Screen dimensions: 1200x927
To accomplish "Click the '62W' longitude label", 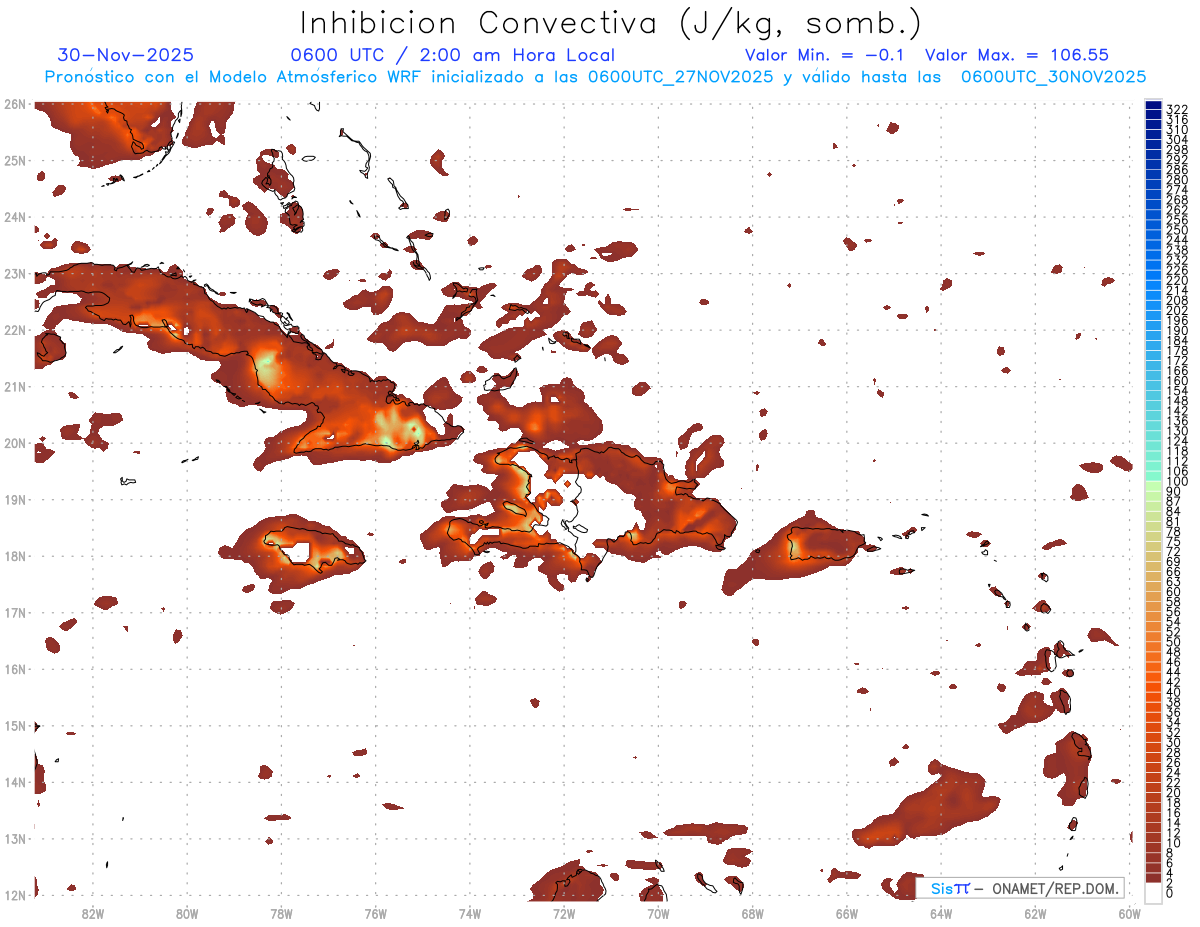I will pos(1035,914).
